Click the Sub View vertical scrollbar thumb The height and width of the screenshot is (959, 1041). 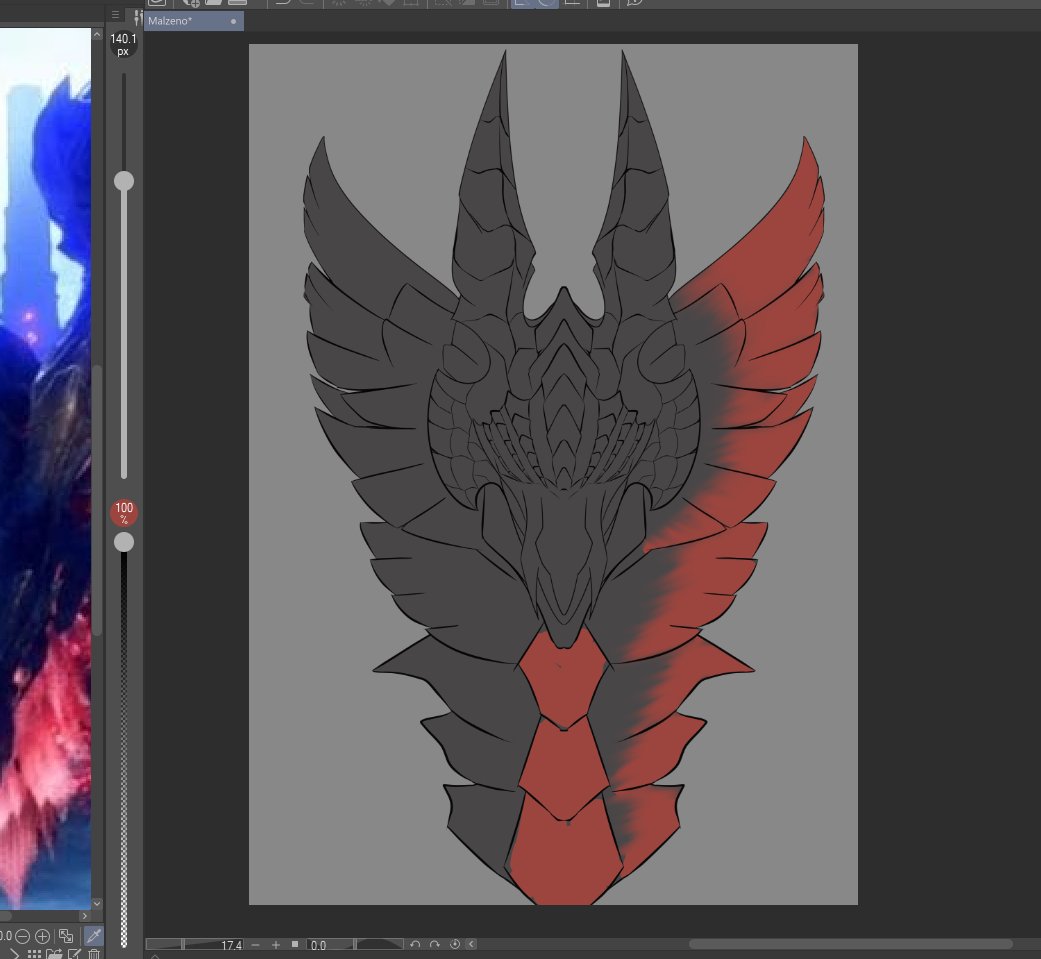98,500
